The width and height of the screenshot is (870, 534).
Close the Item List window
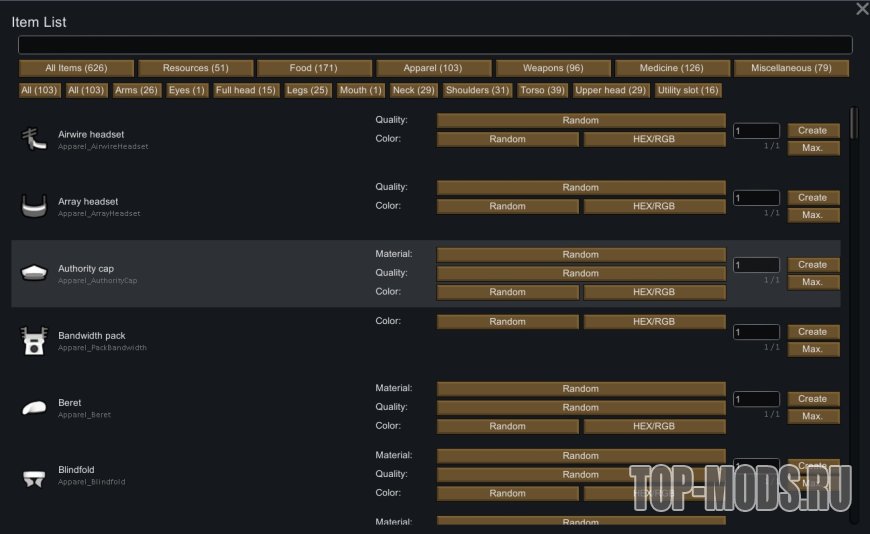[862, 9]
